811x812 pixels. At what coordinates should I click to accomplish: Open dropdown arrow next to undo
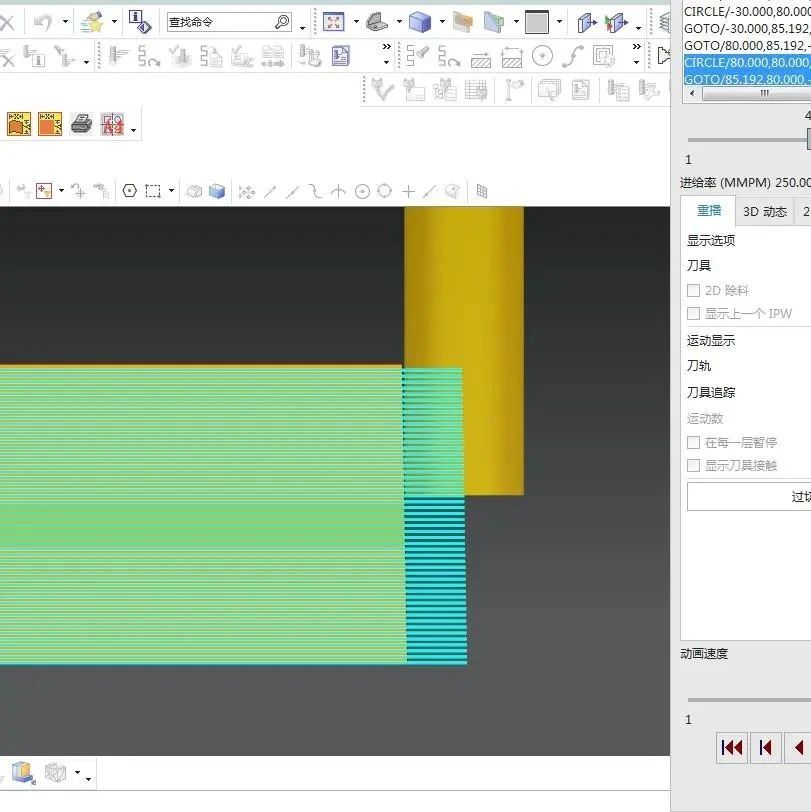(x=65, y=22)
